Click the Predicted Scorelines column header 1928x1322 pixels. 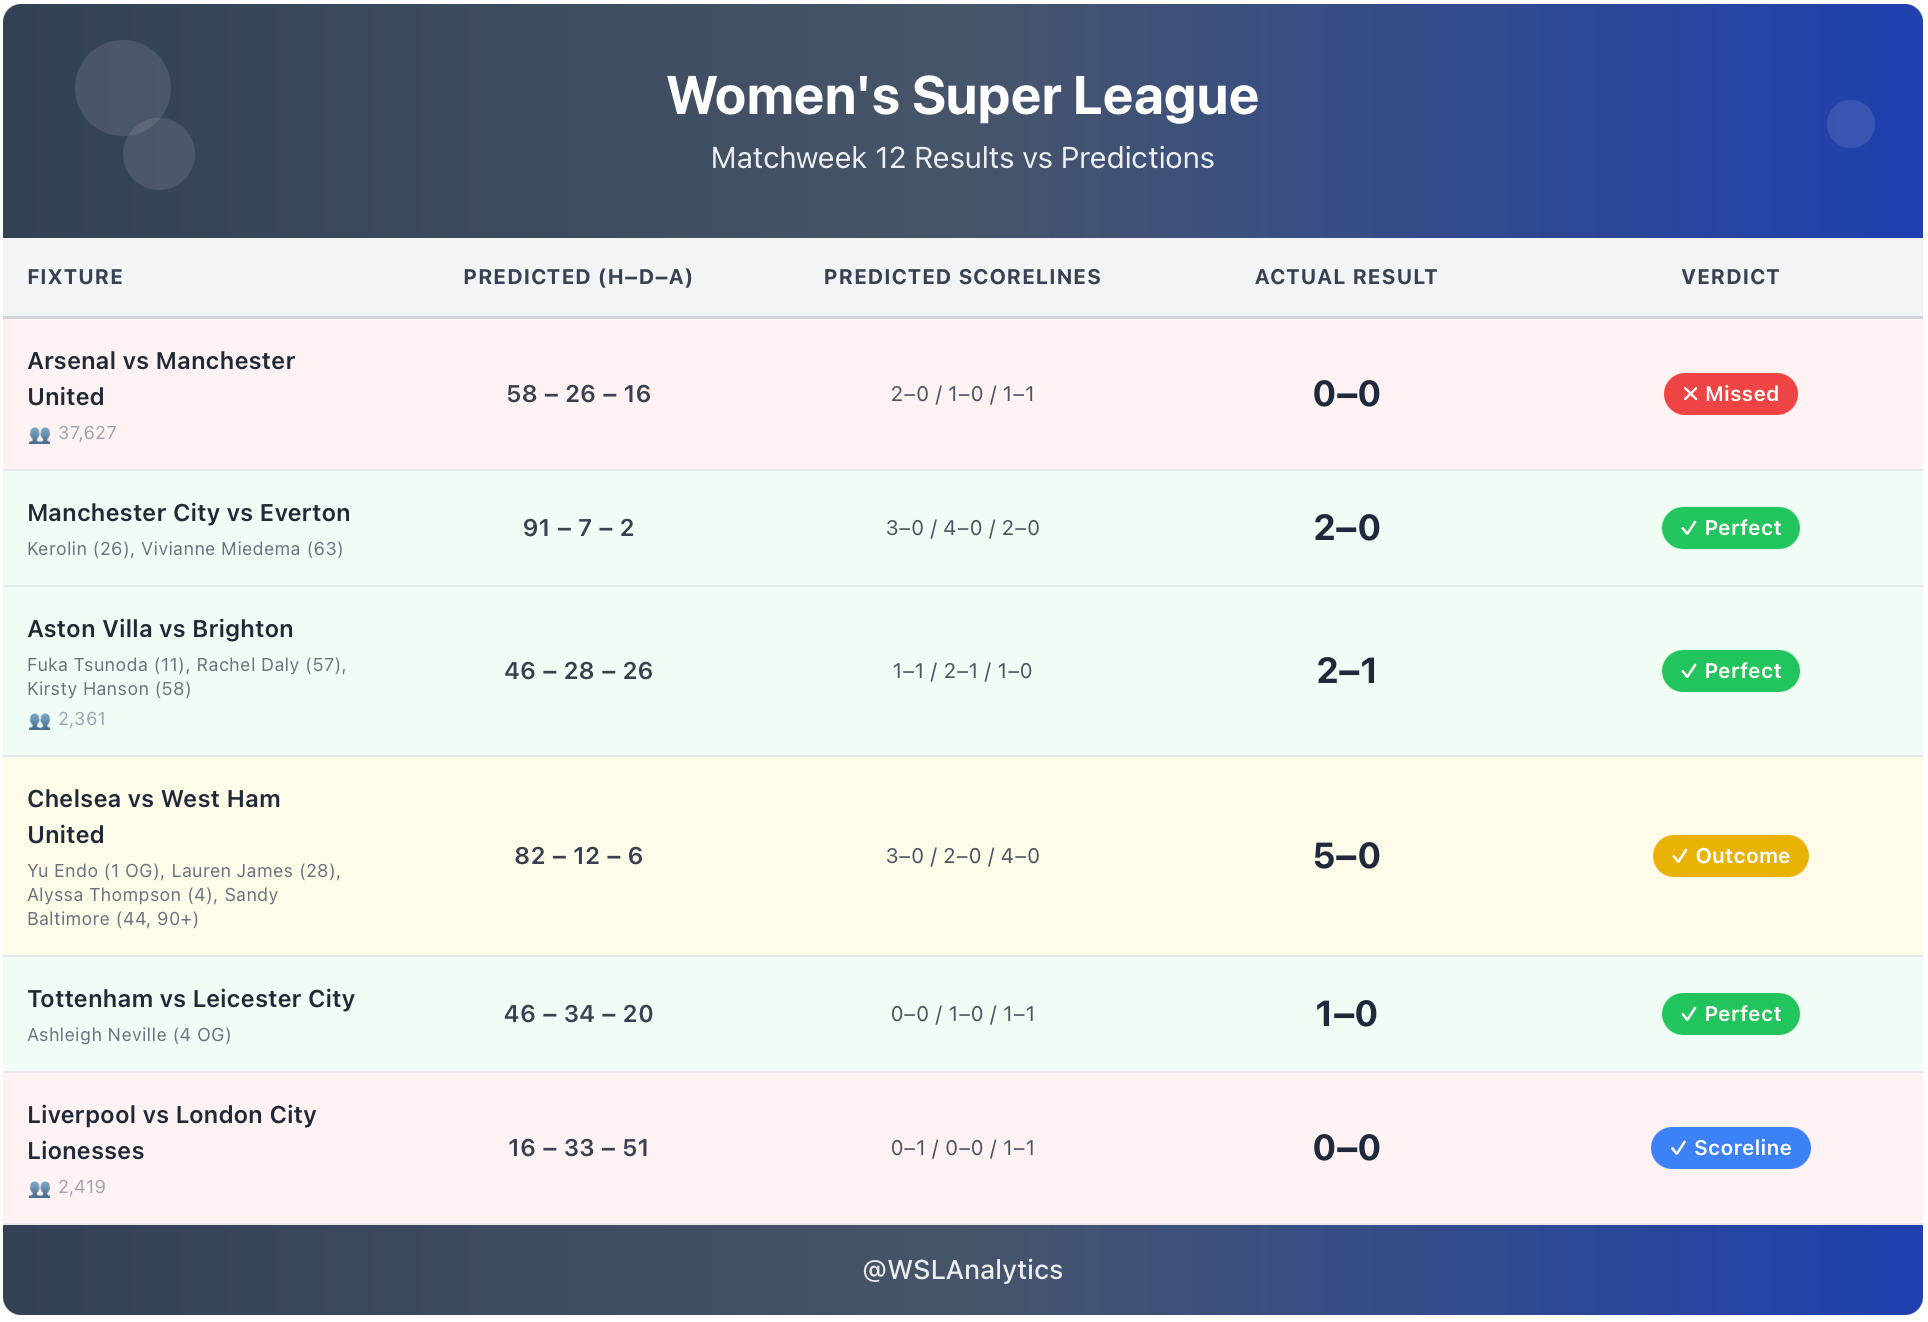coord(962,277)
